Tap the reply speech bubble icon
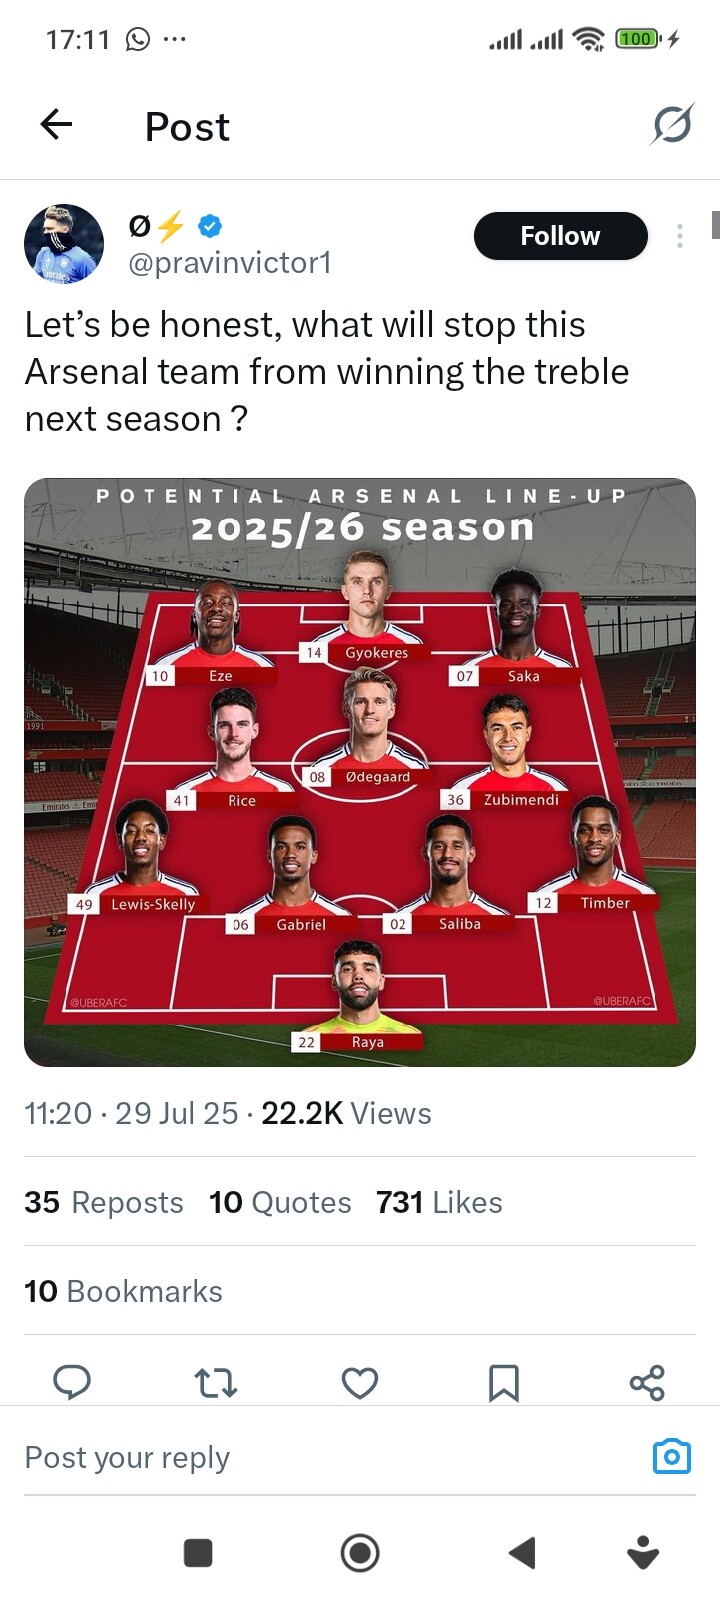 72,1382
